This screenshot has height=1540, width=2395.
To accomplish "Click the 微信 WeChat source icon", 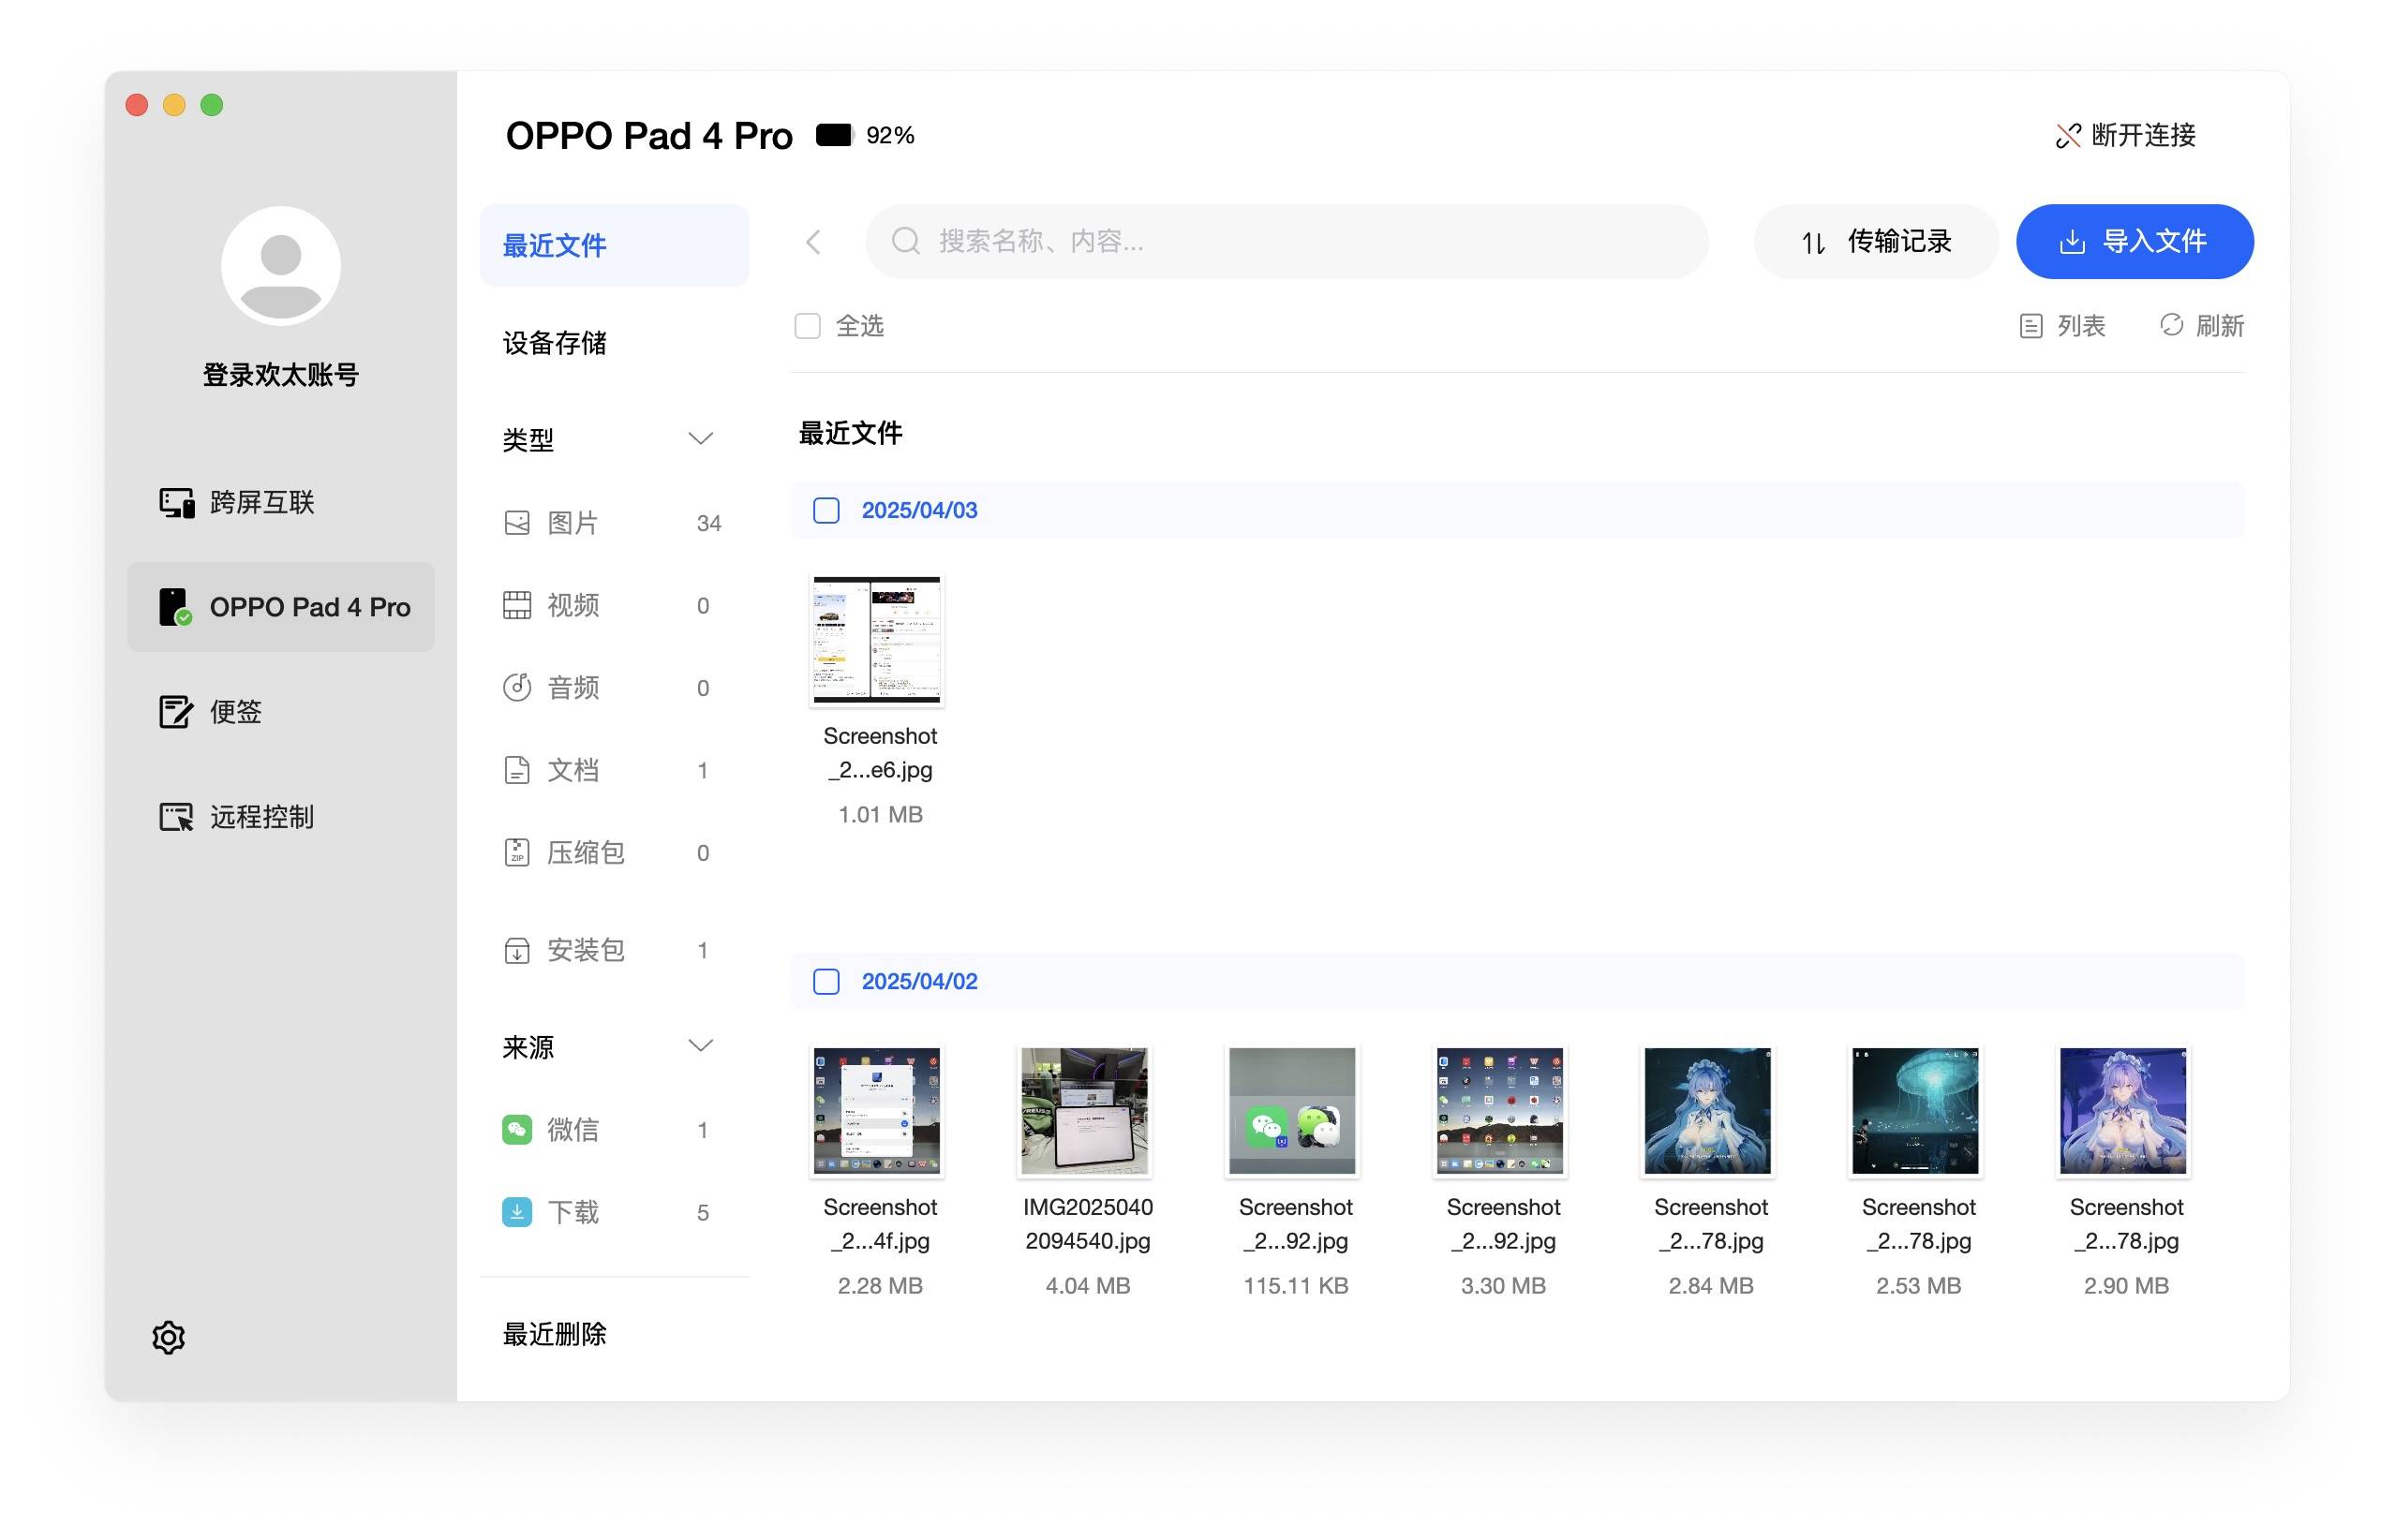I will (x=517, y=1129).
